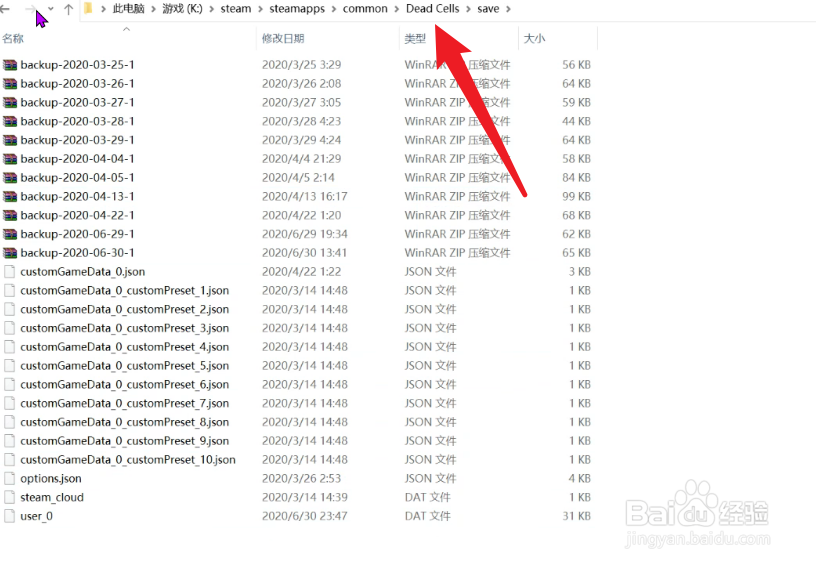Select file name customGameData_0_customPreset_10.json

coord(128,460)
